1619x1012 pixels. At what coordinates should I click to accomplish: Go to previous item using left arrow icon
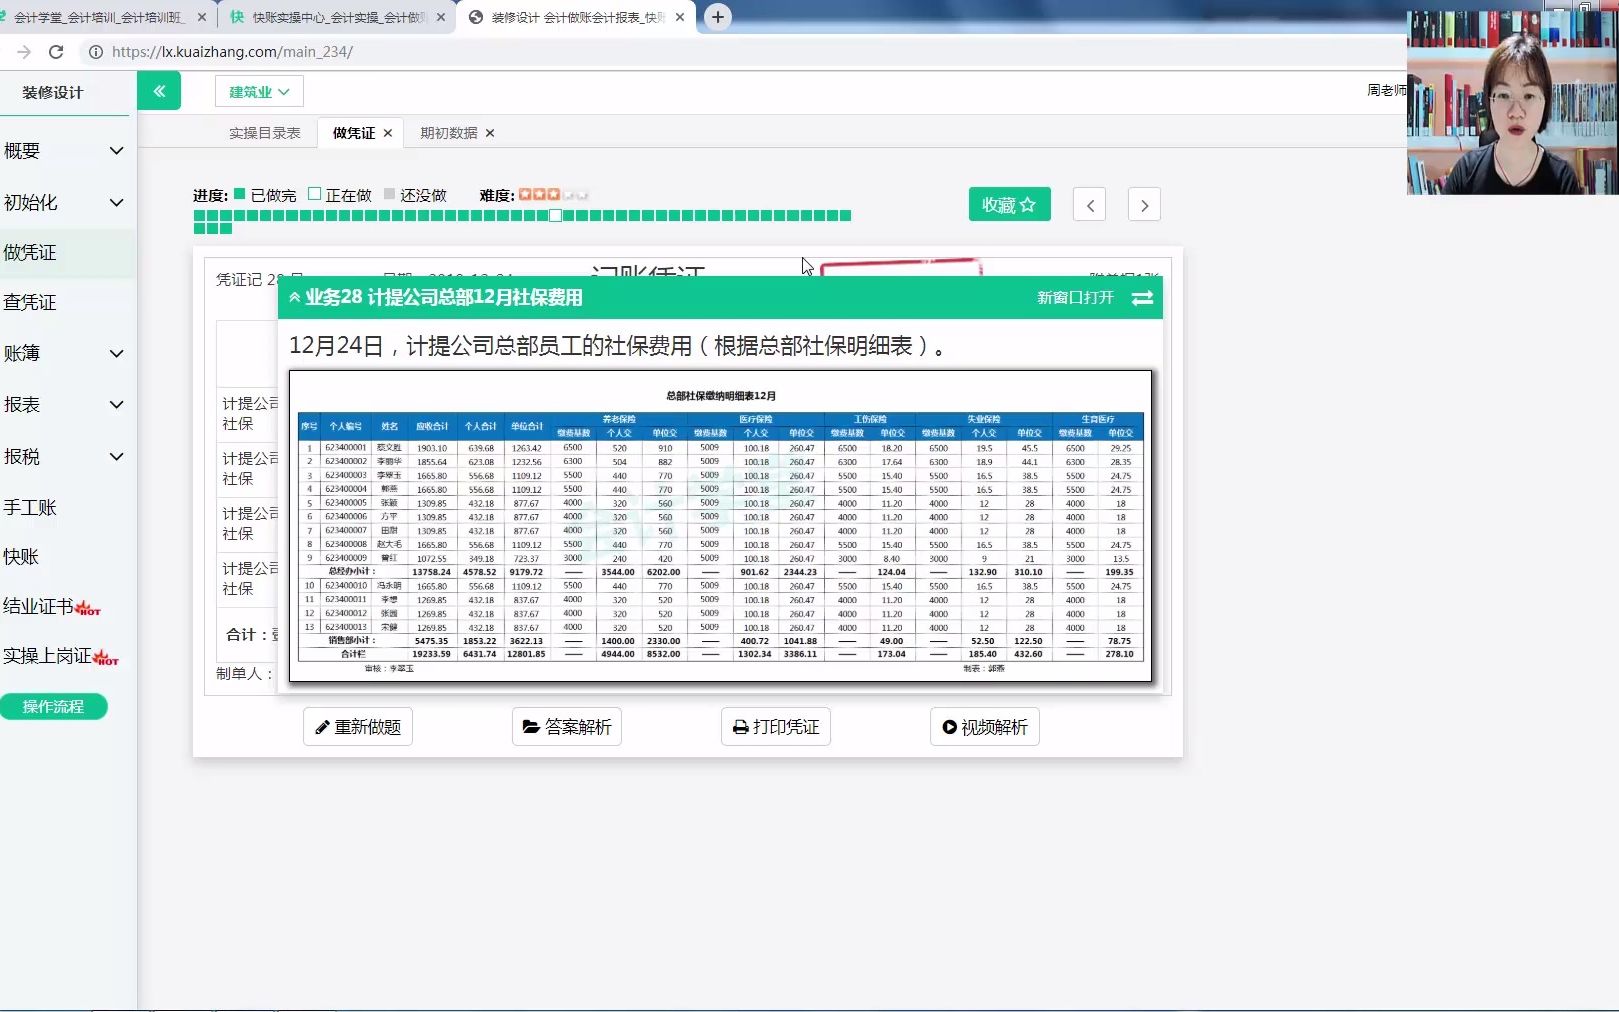pos(1089,204)
